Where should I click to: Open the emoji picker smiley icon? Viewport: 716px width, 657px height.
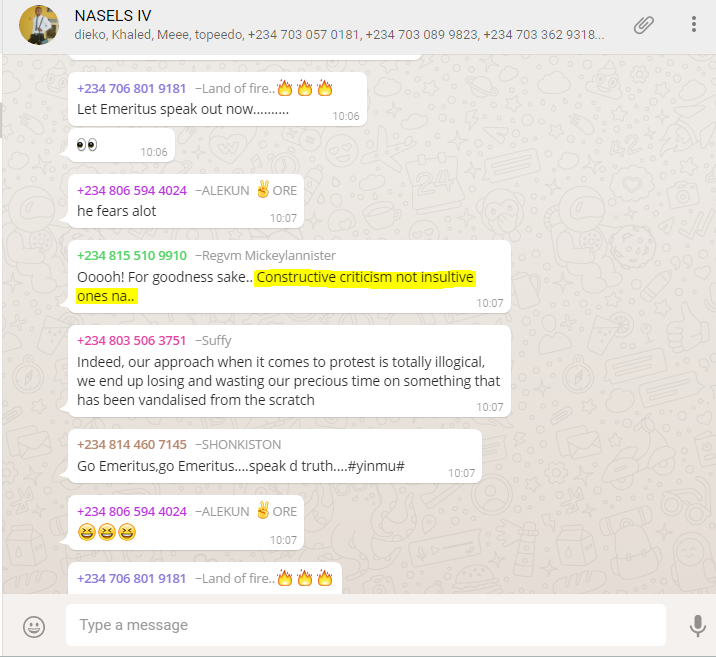tap(34, 626)
